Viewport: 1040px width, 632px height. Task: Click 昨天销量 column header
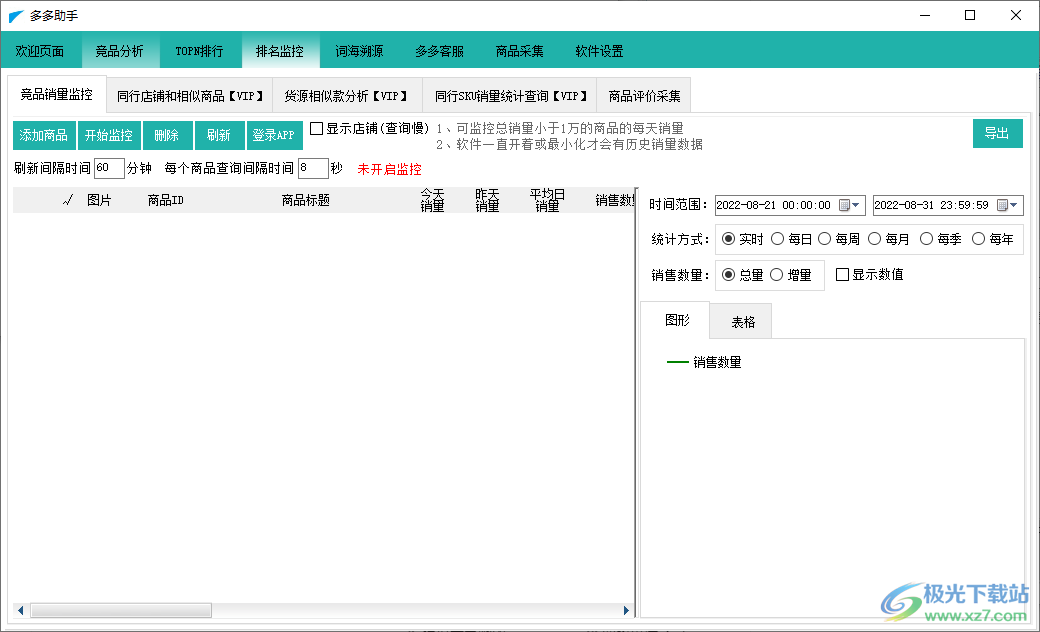(487, 200)
